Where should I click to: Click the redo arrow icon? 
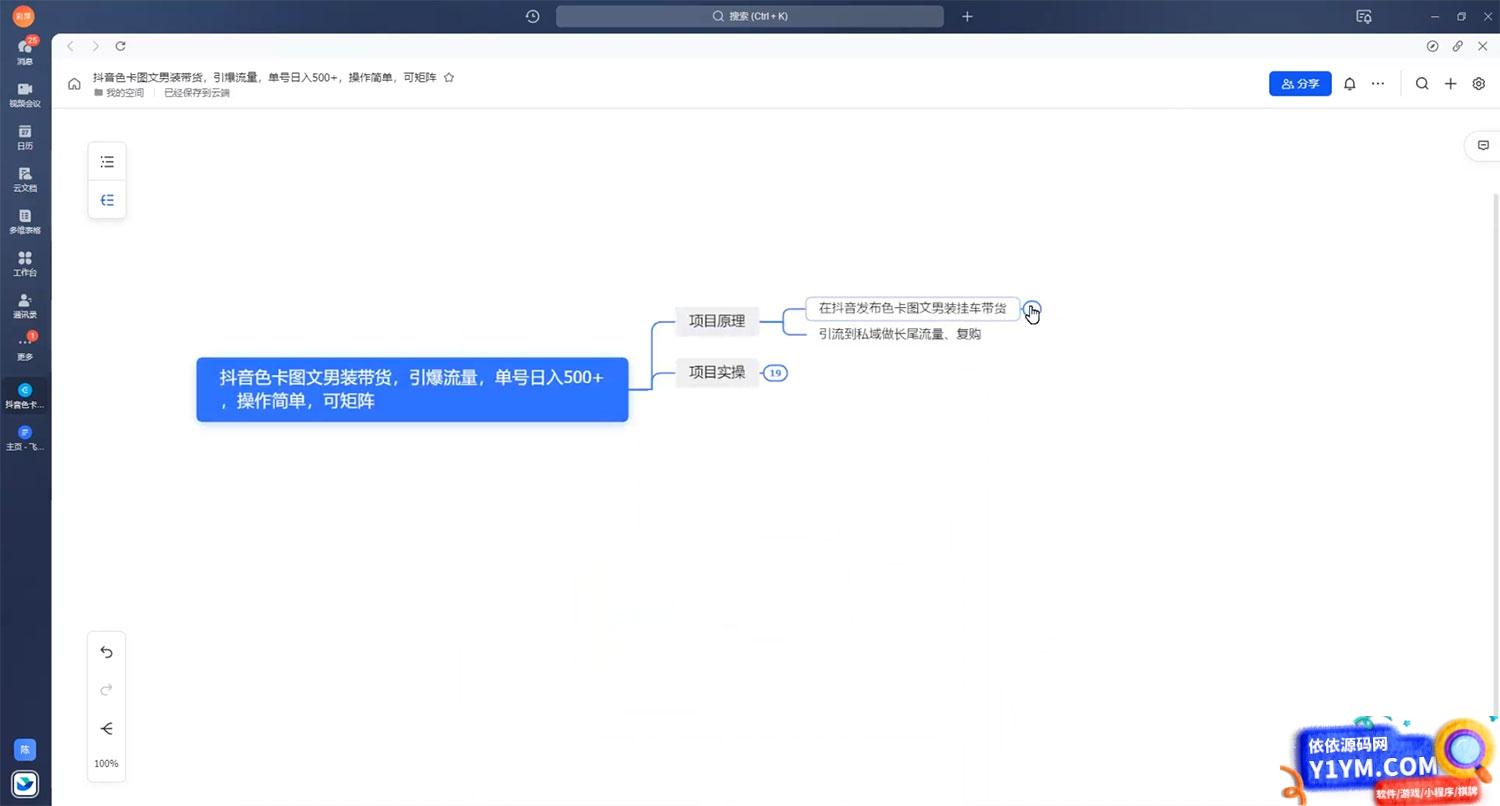click(x=107, y=690)
